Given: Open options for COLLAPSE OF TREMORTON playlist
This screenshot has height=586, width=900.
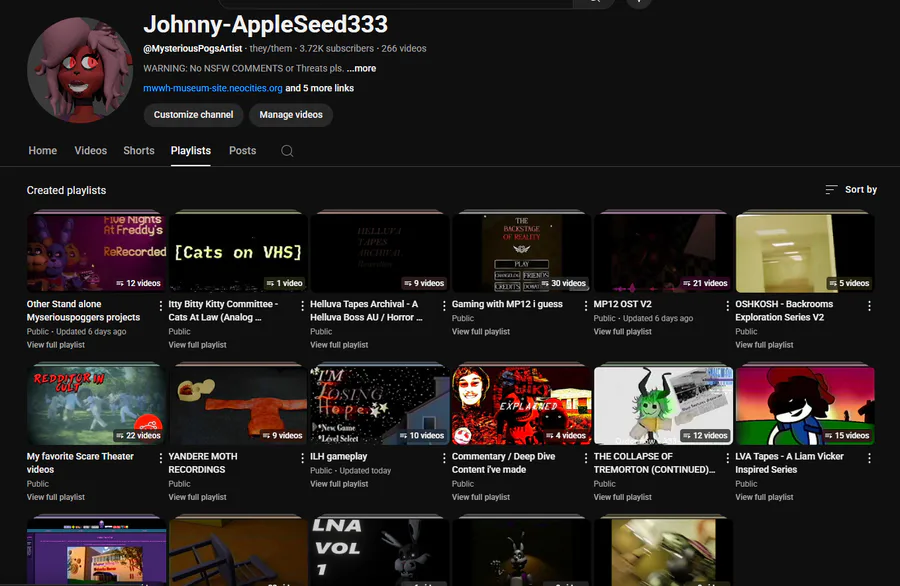Looking at the screenshot, I should 728,457.
